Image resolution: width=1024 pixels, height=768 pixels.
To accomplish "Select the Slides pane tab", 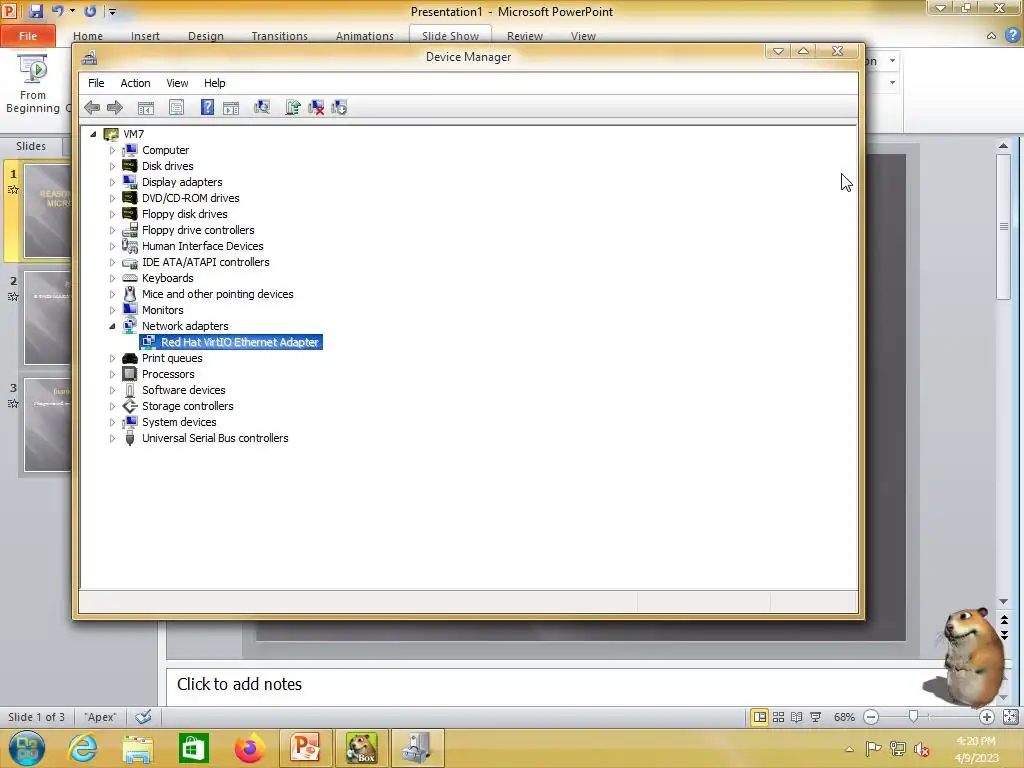I will pyautogui.click(x=31, y=146).
